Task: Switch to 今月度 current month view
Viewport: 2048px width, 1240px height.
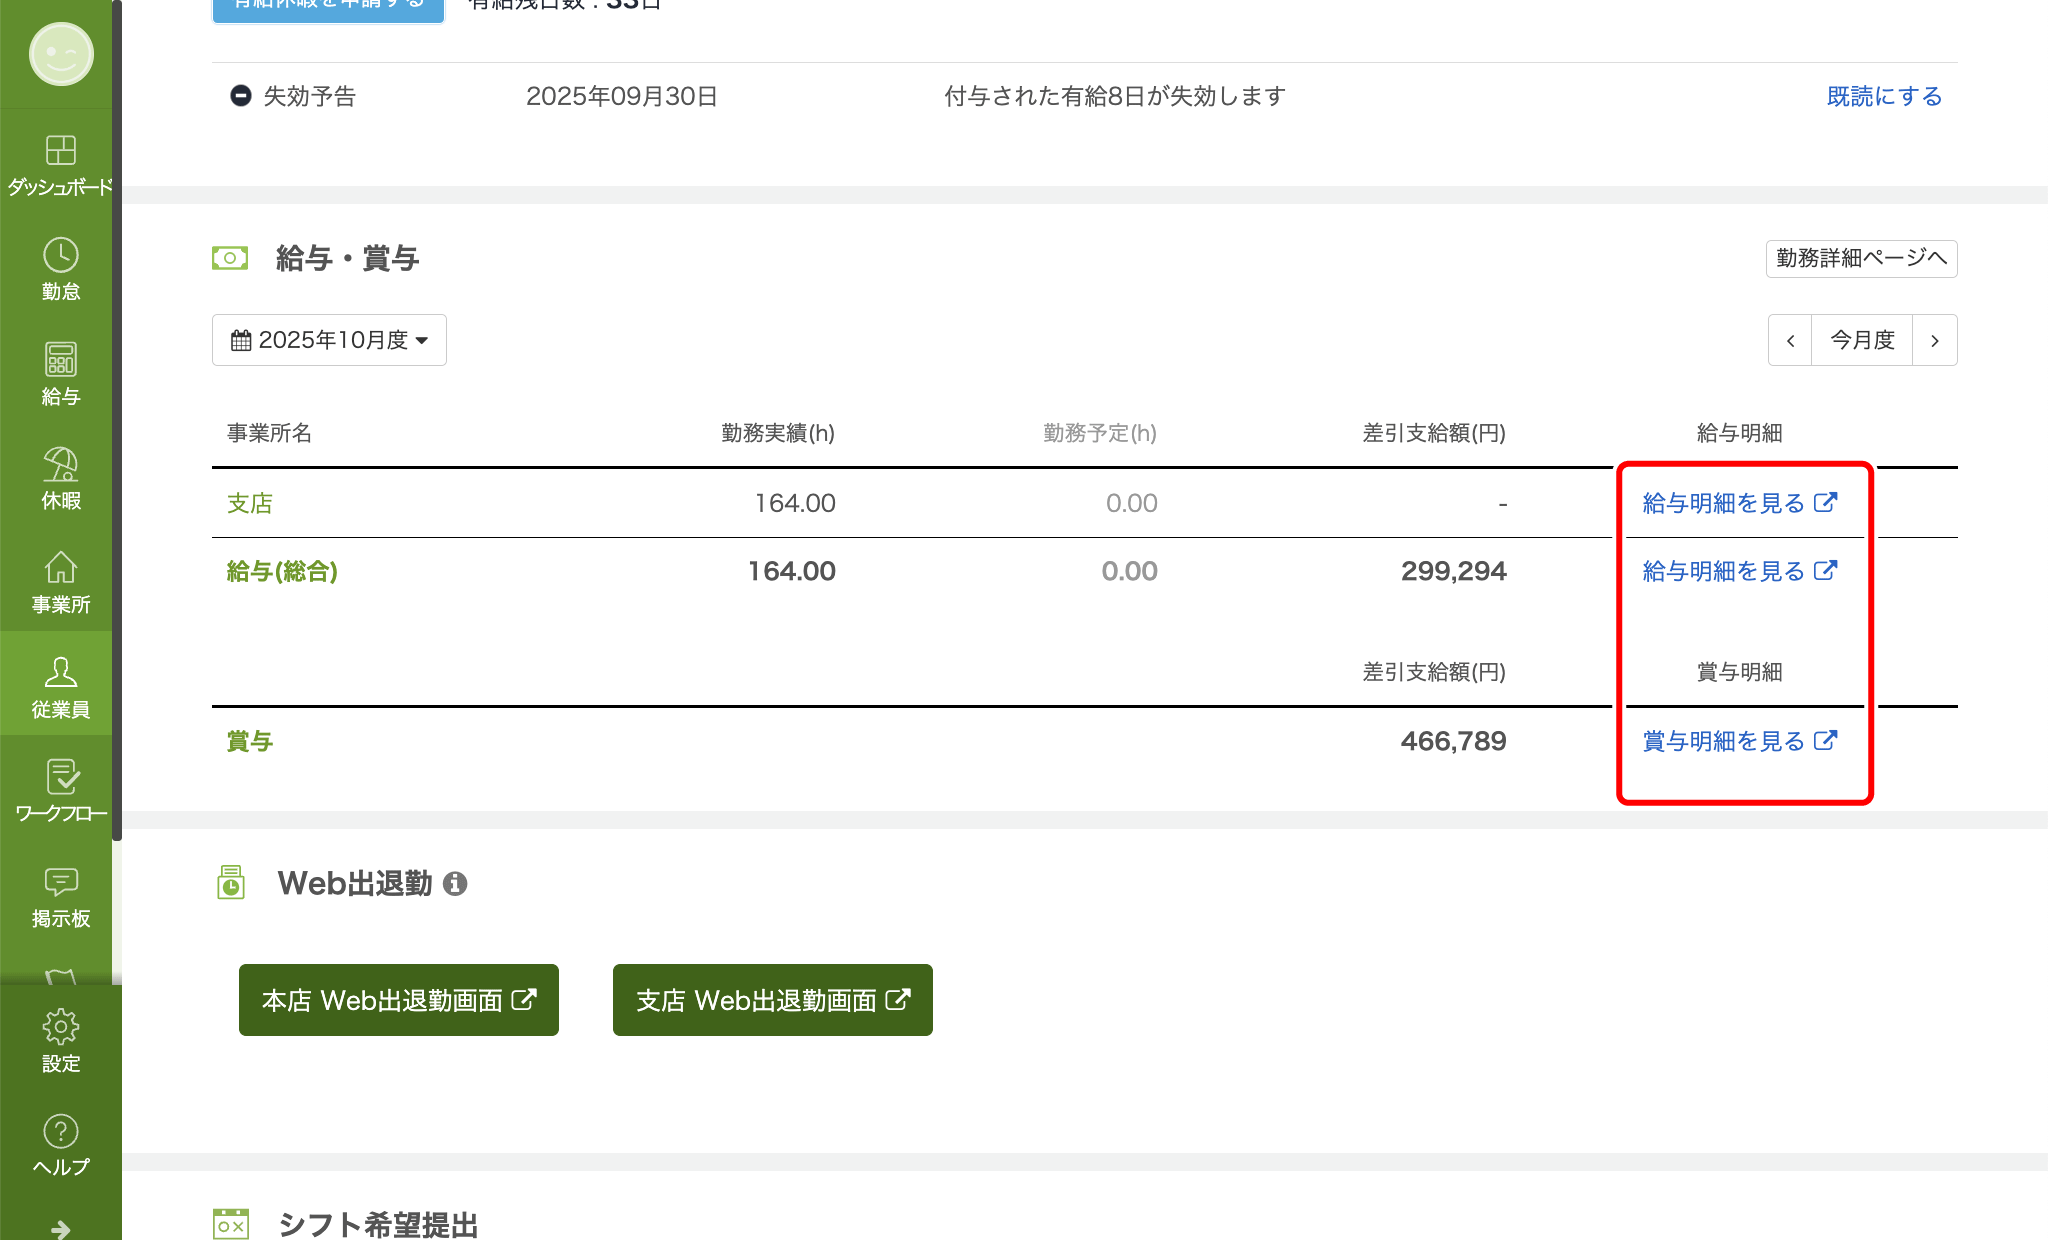Action: pos(1861,339)
